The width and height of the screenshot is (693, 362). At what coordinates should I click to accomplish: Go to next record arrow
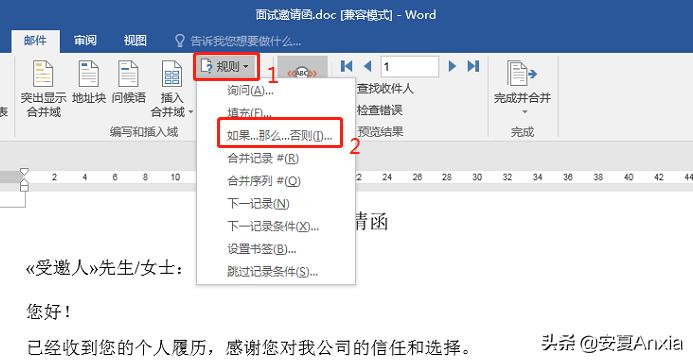(x=452, y=66)
